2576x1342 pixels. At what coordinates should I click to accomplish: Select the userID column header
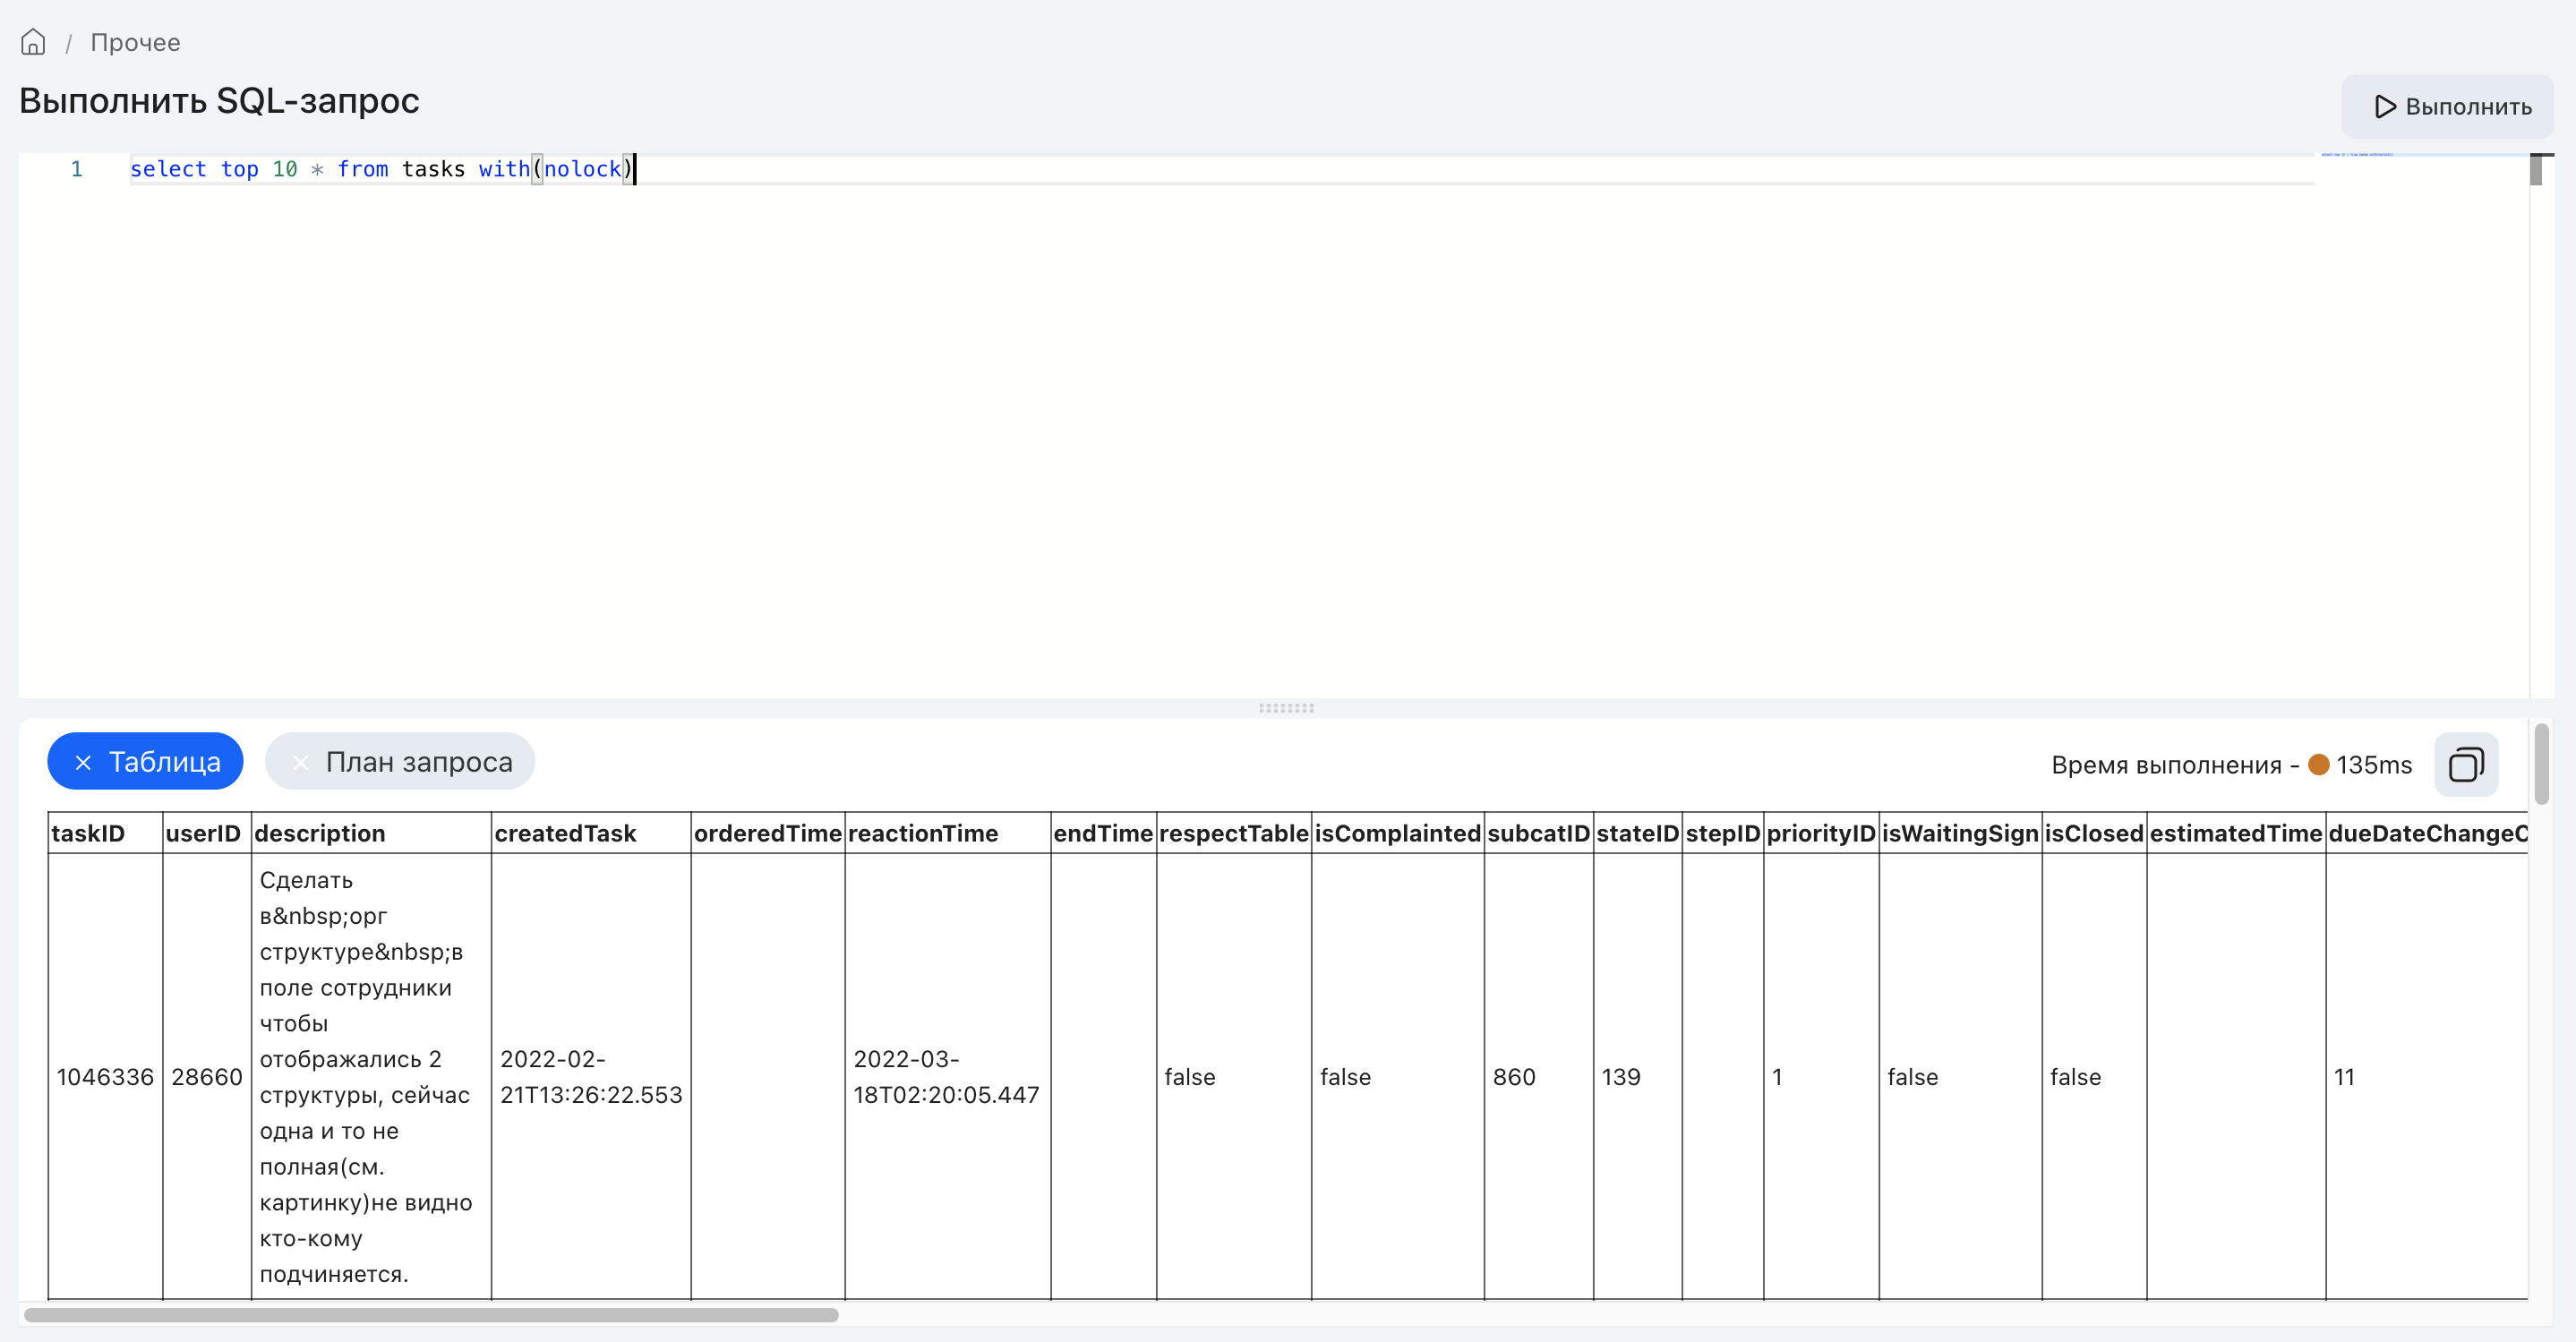(206, 833)
